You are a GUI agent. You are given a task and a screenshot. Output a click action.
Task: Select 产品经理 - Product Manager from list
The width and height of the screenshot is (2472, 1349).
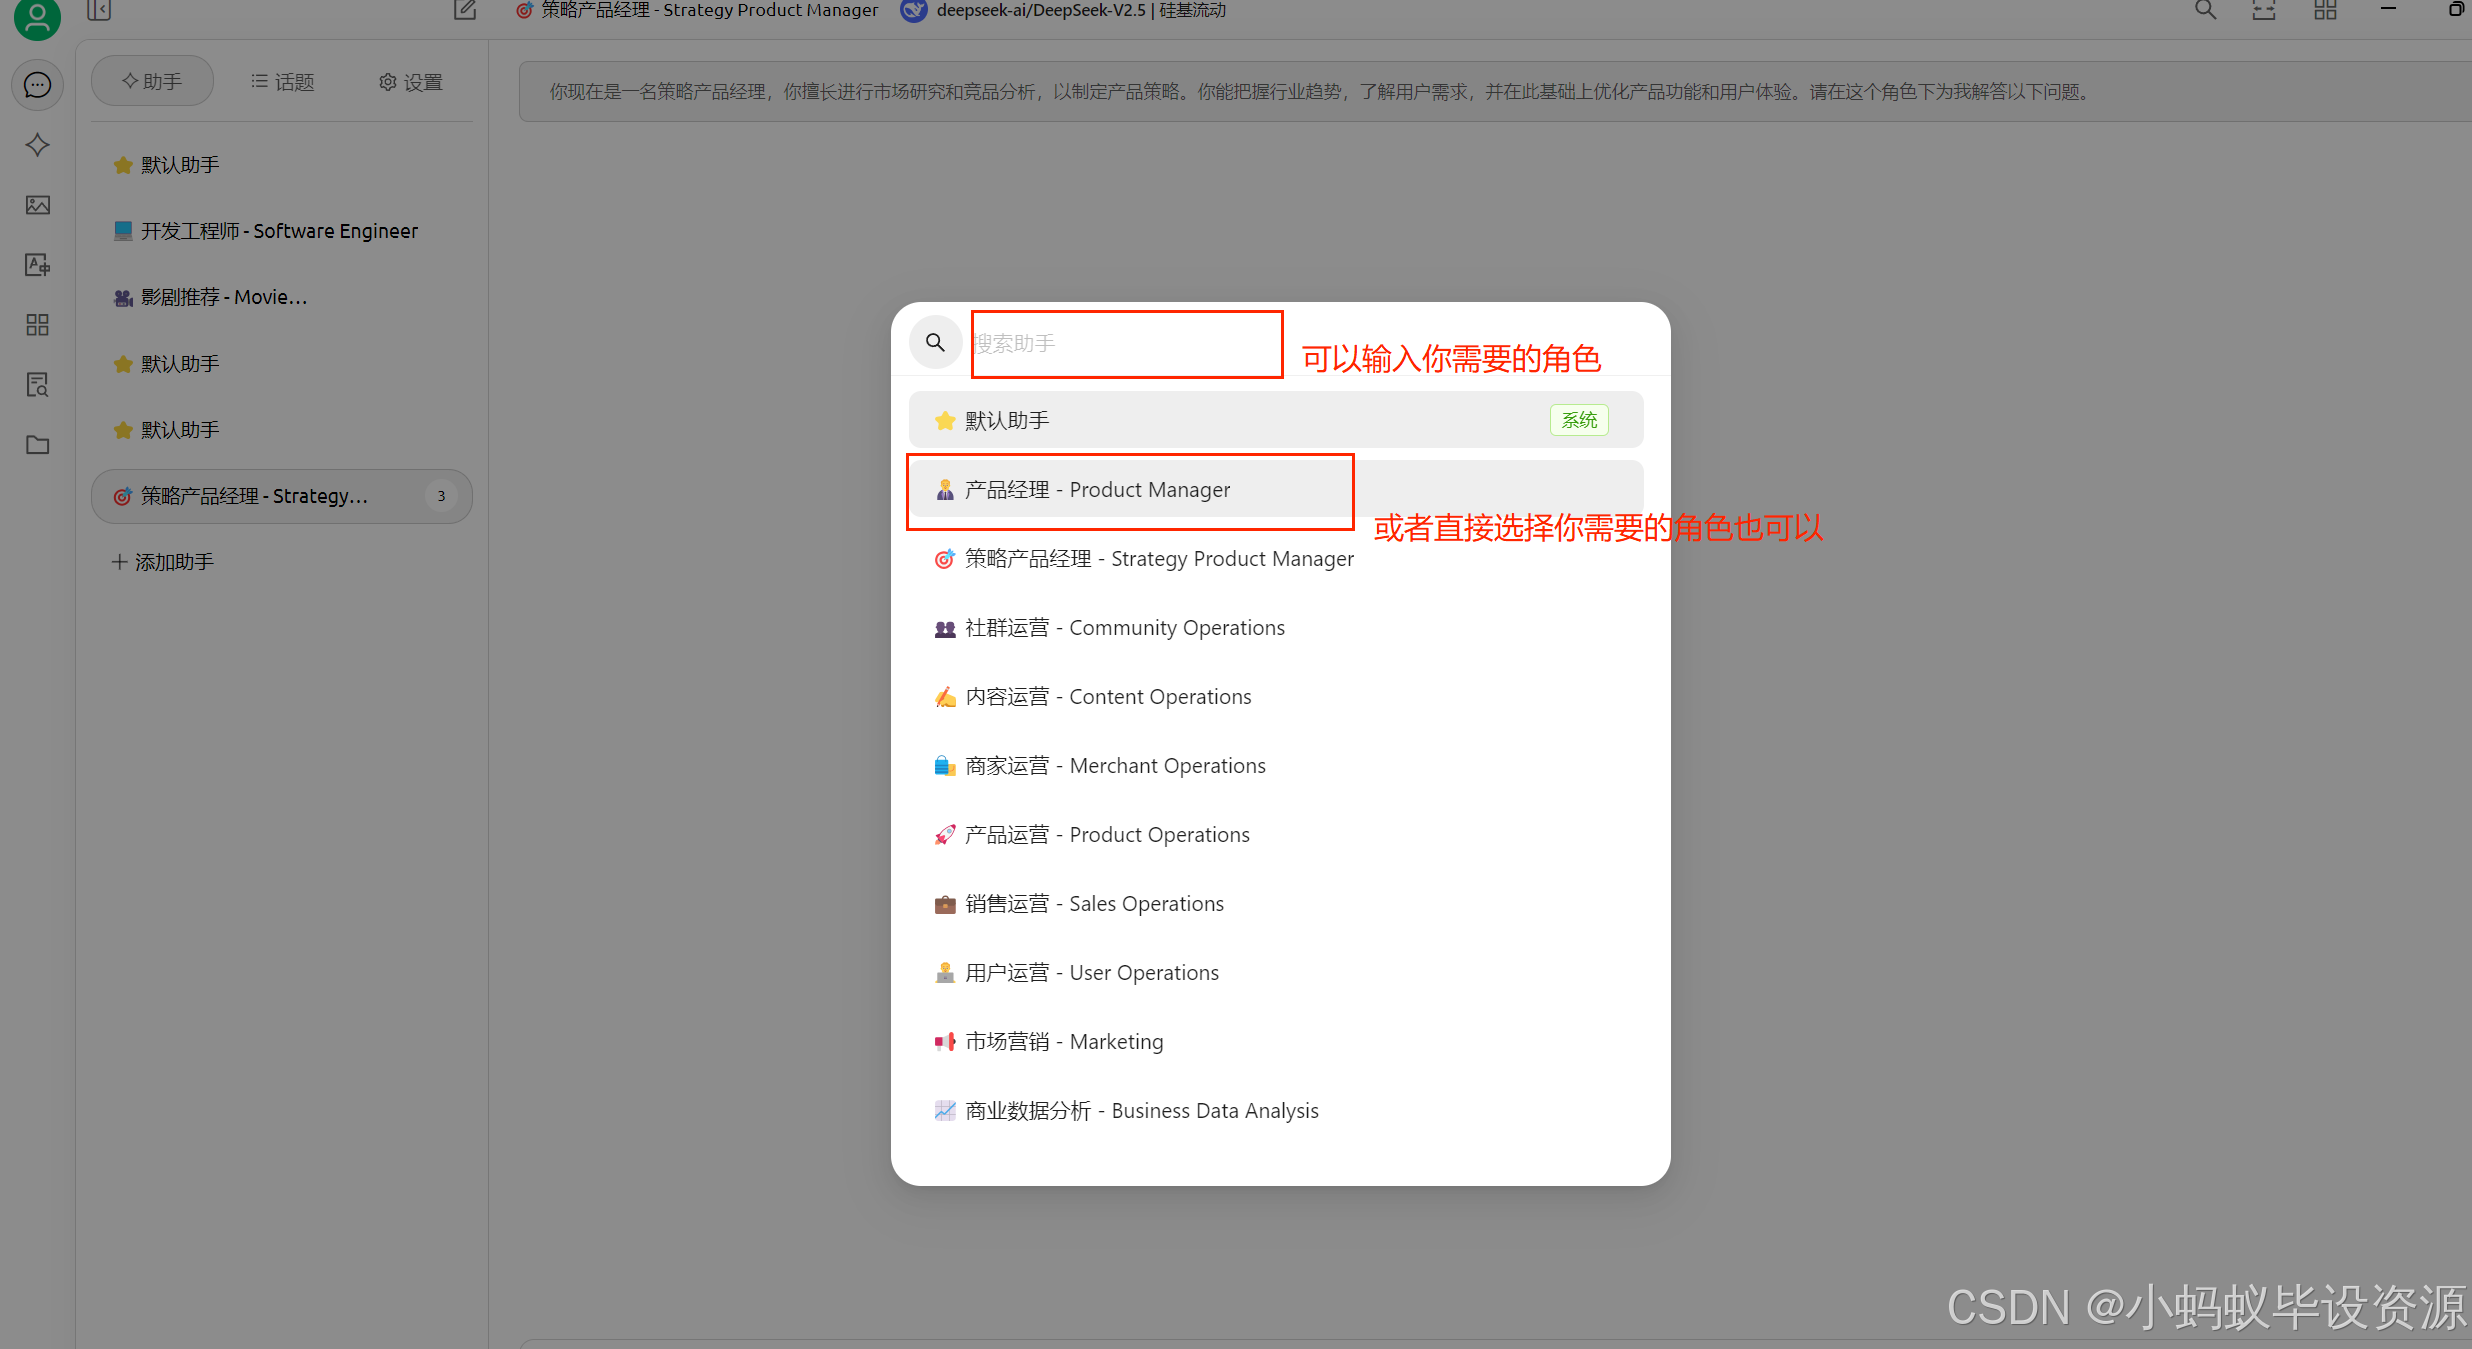tap(1097, 490)
